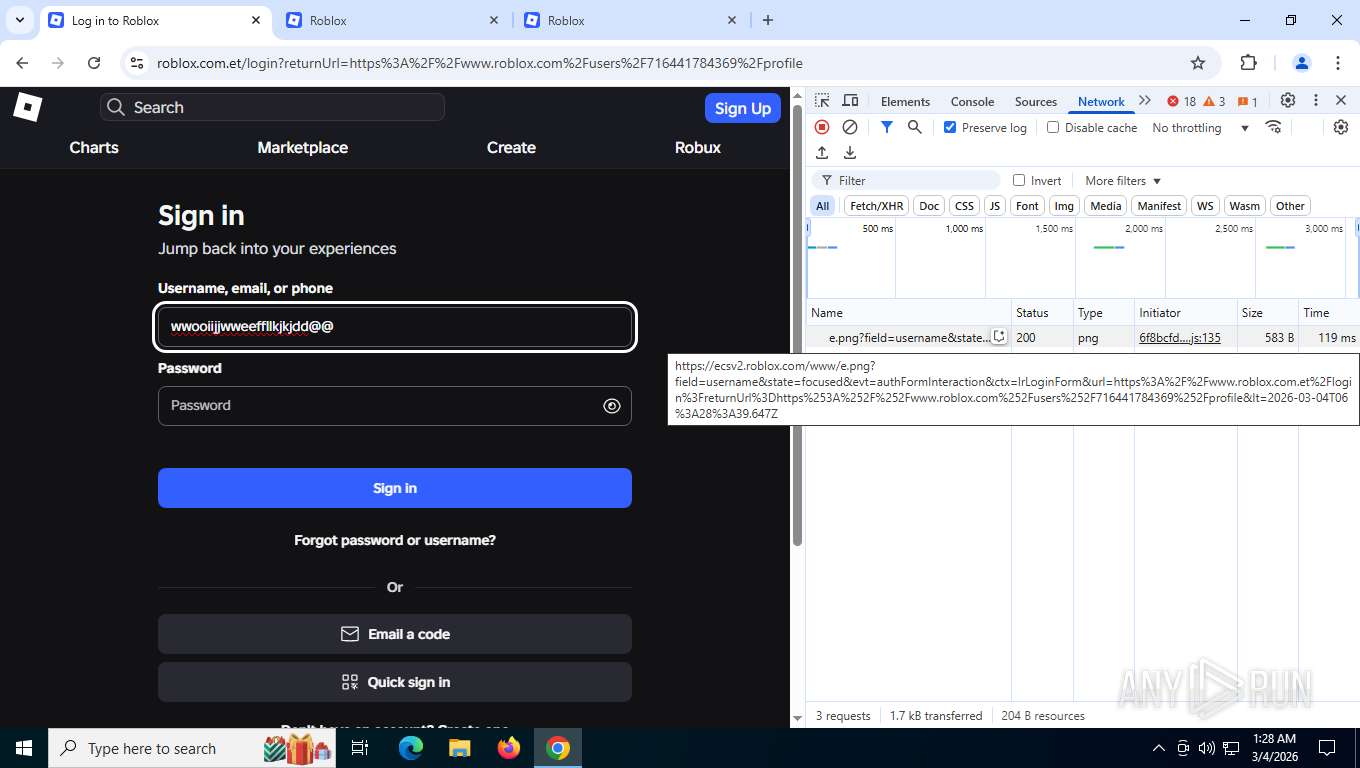Open the Charts nav item
Screen dimensions: 1360x768
(x=94, y=147)
